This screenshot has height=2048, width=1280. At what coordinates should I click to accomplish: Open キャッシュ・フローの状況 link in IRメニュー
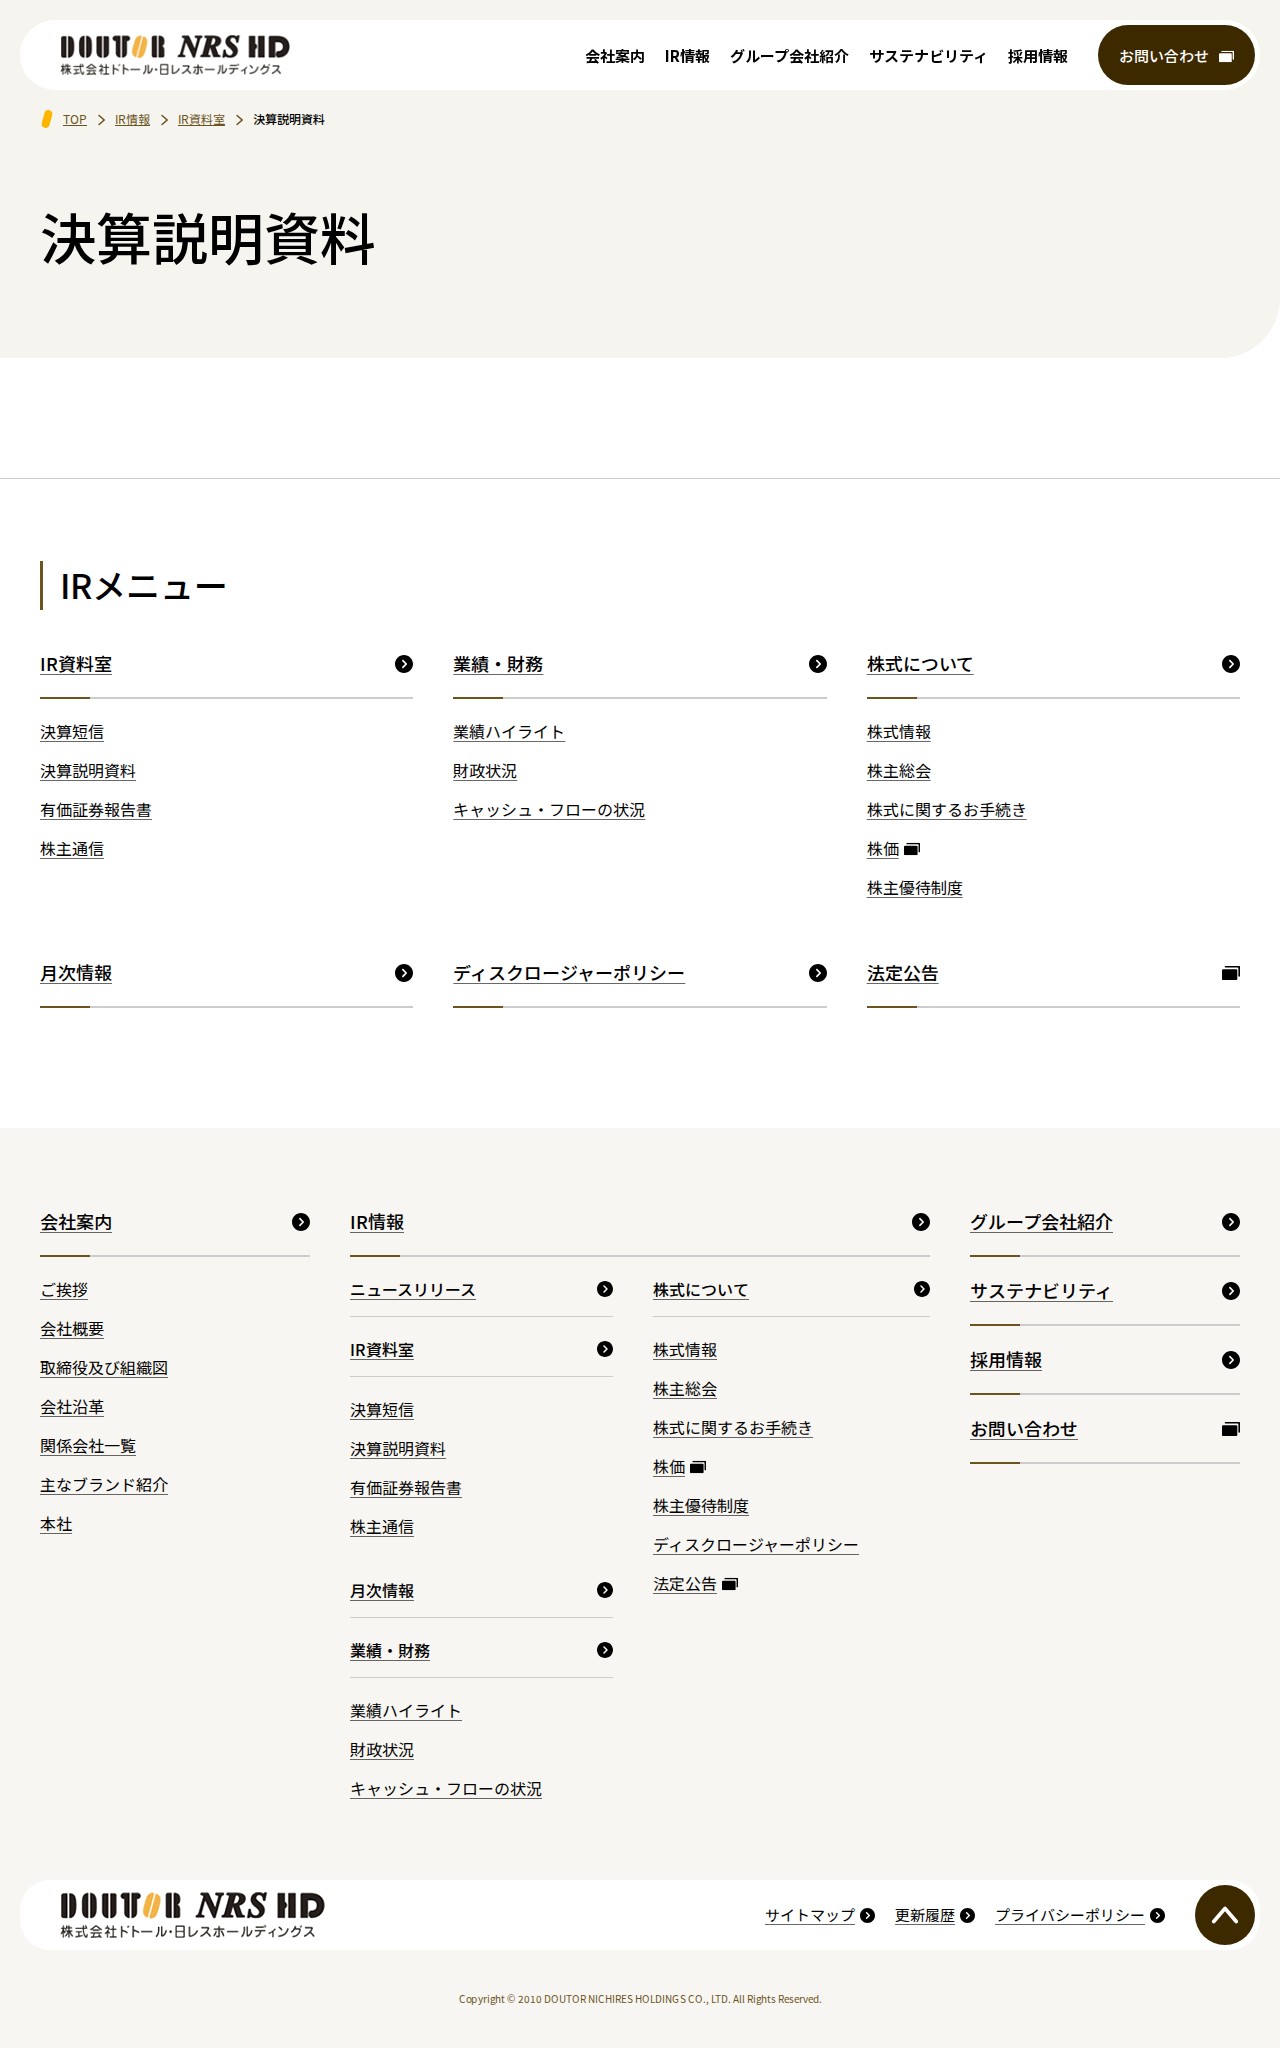tap(549, 810)
